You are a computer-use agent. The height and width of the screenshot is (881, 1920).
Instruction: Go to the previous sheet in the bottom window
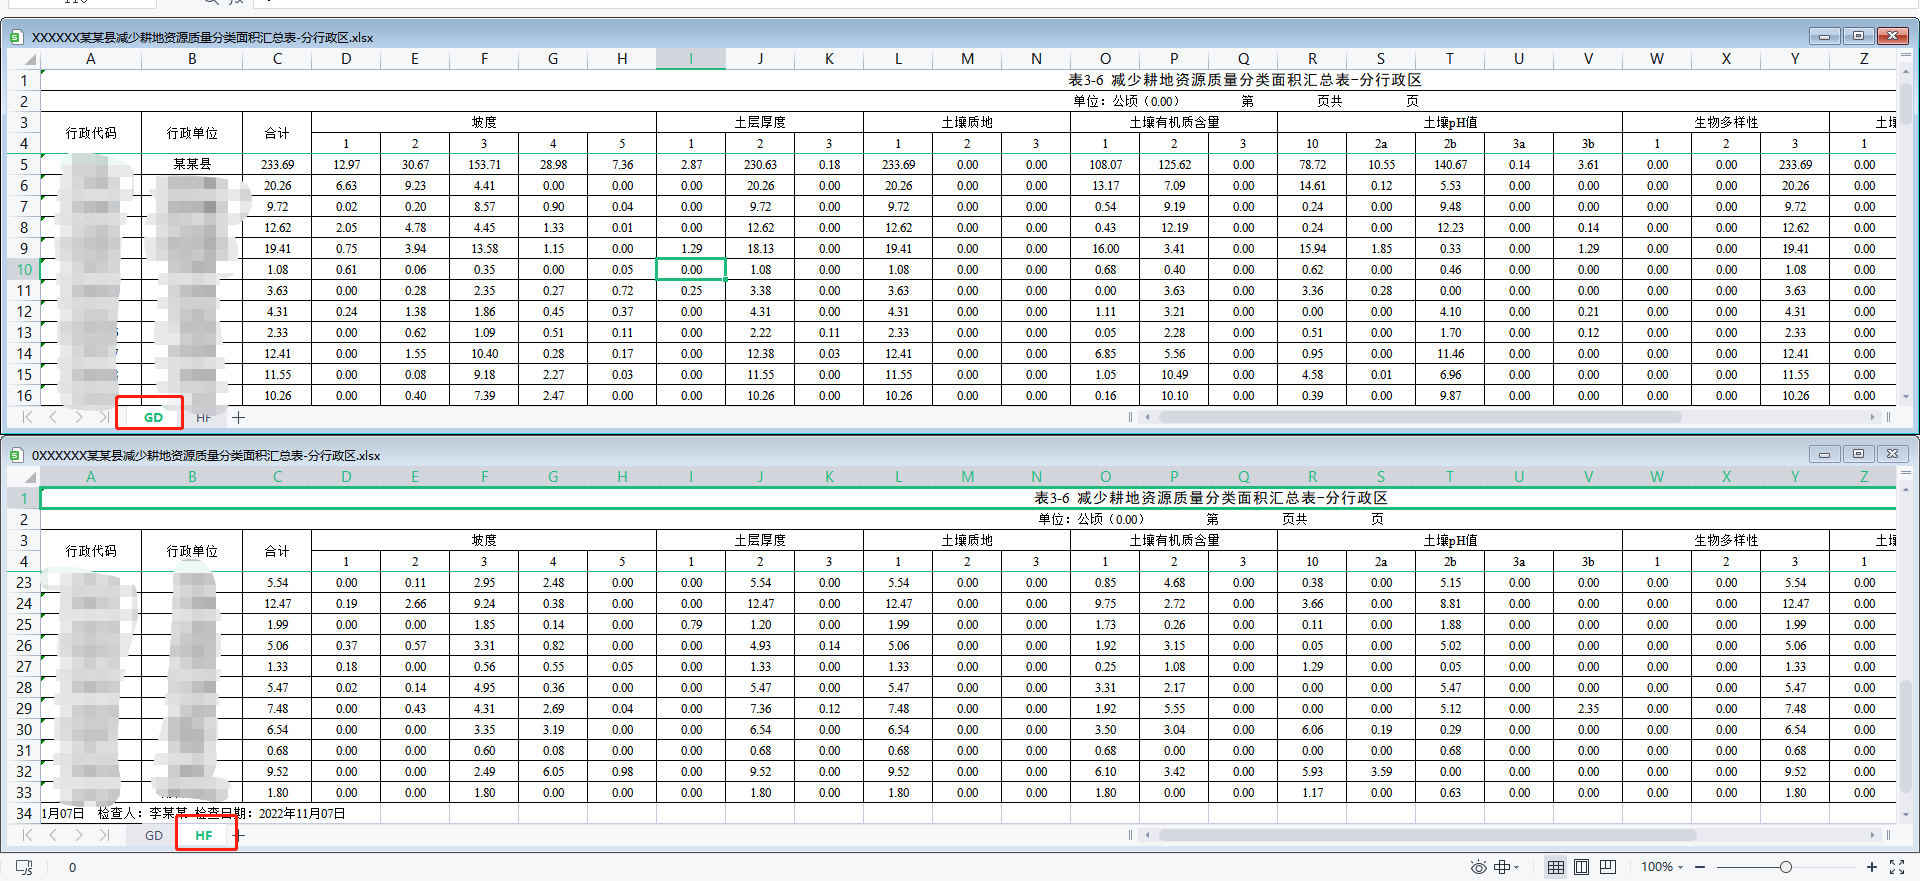tap(53, 835)
